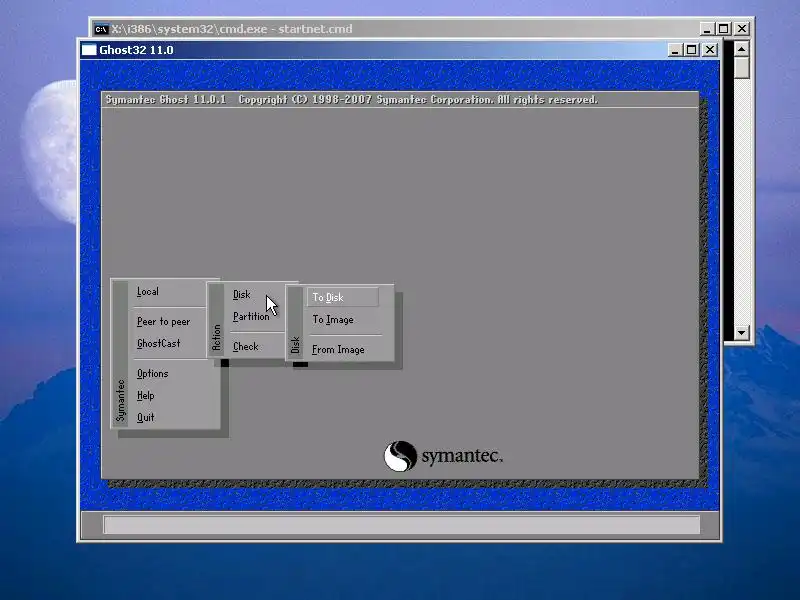Viewport: 800px width, 600px height.
Task: Click the Symantec Ghost 11.0.1 copyright header
Action: coord(352,99)
